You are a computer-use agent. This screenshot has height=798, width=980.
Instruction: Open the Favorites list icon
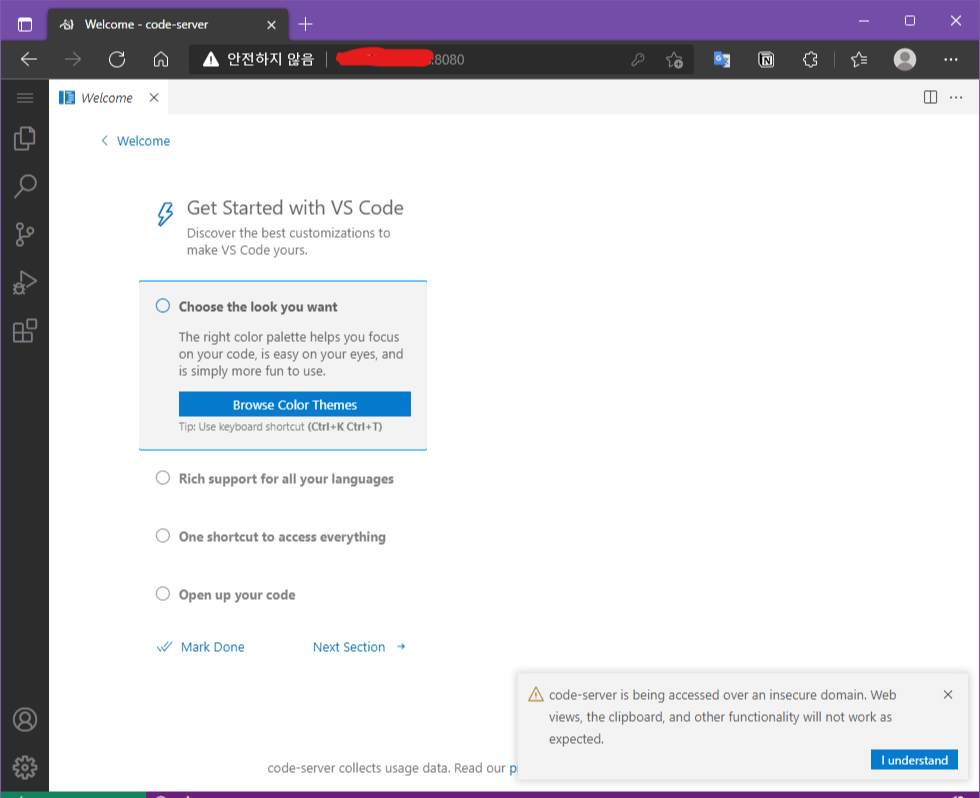click(859, 59)
